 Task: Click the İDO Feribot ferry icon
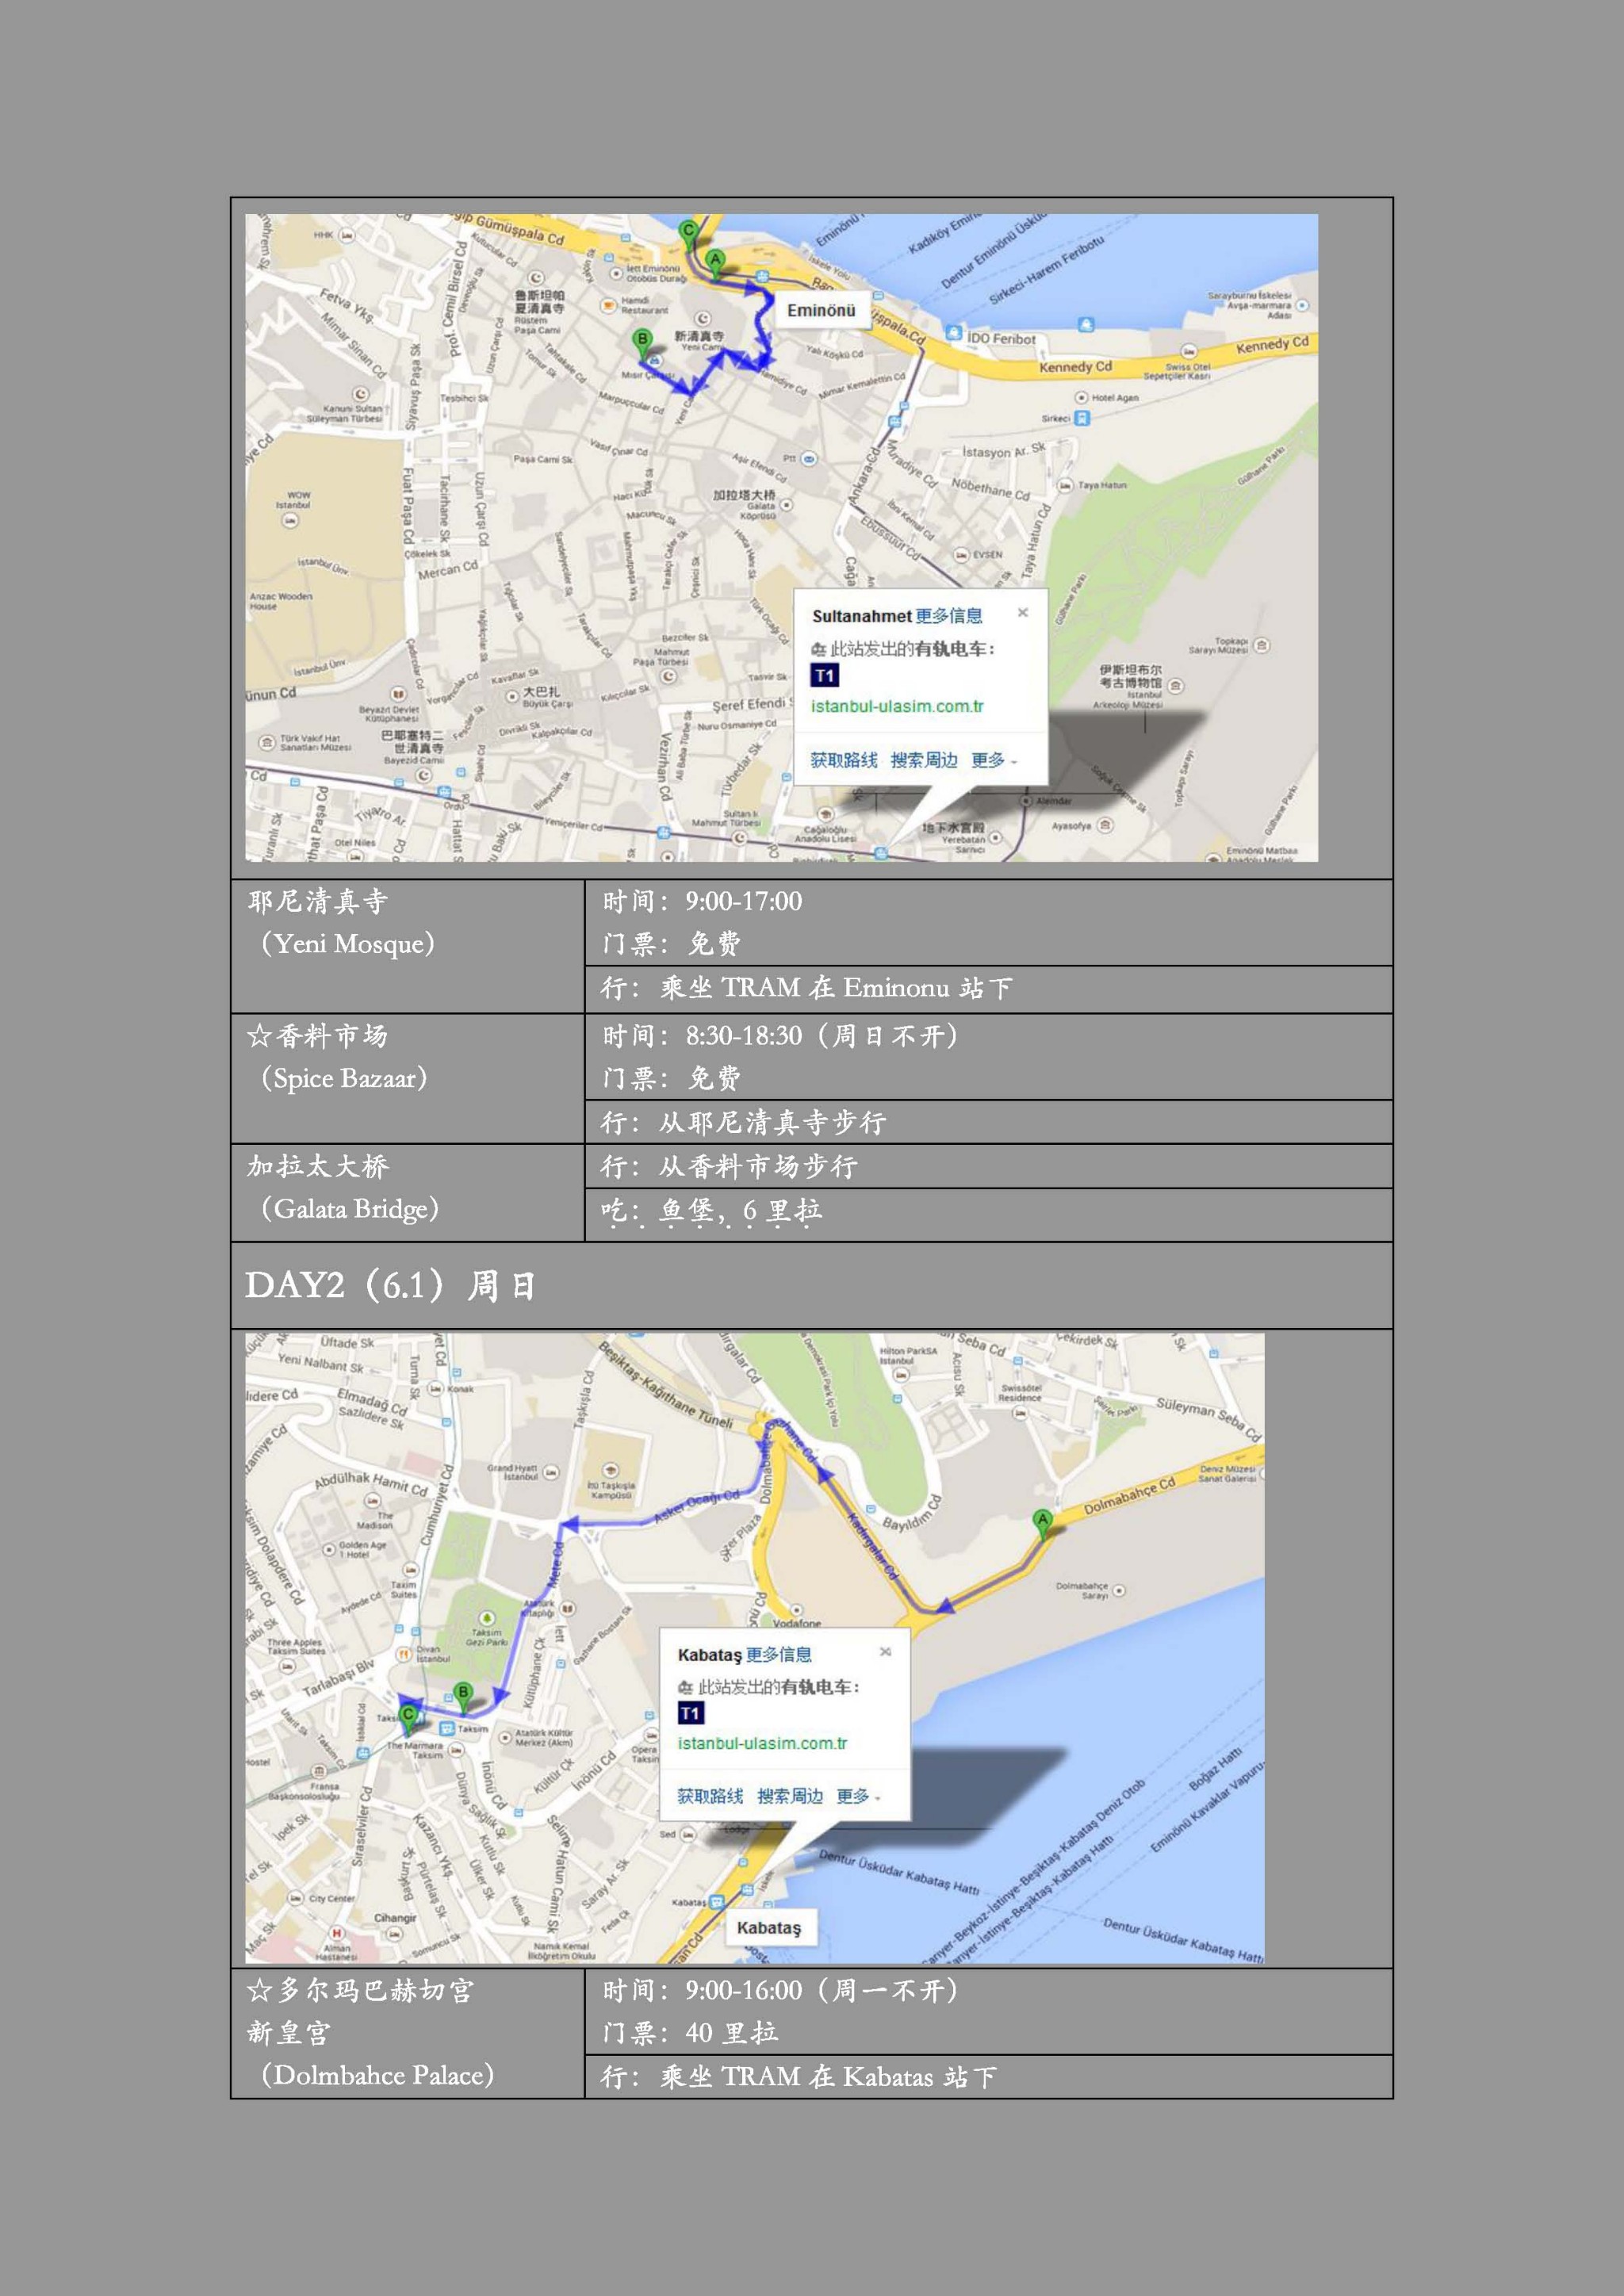click(954, 333)
